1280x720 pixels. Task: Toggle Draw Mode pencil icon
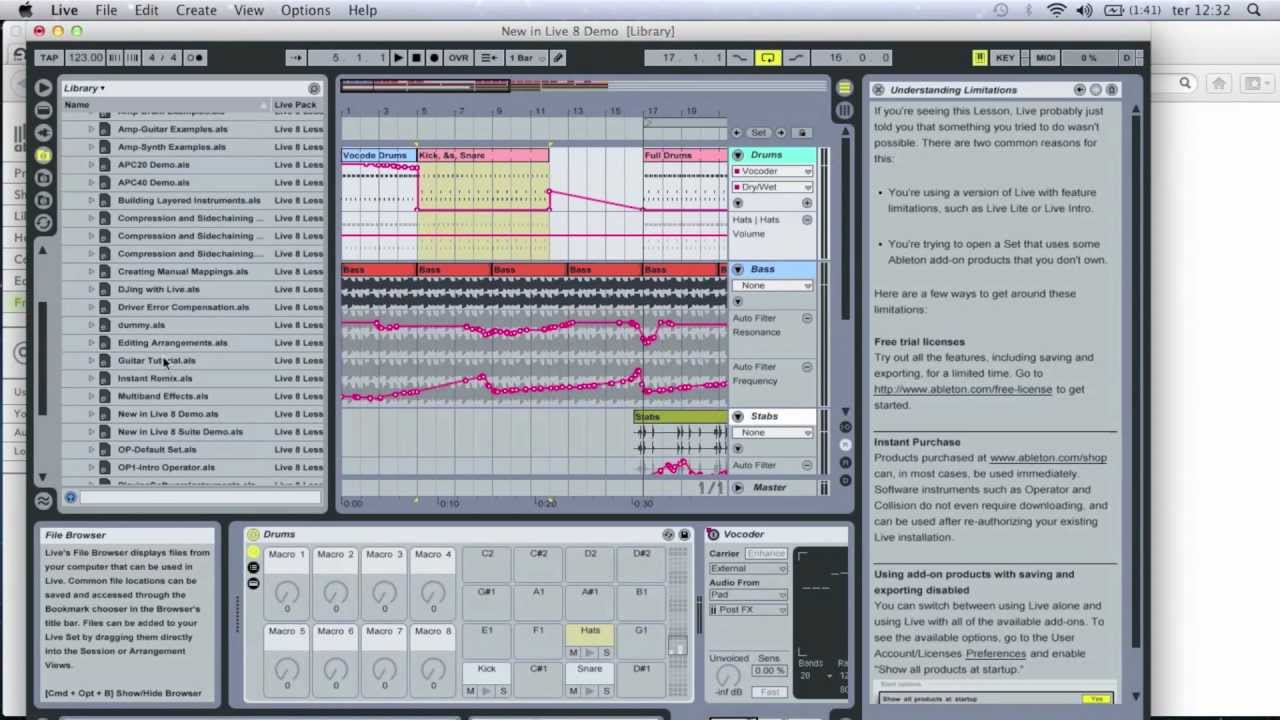tap(558, 58)
